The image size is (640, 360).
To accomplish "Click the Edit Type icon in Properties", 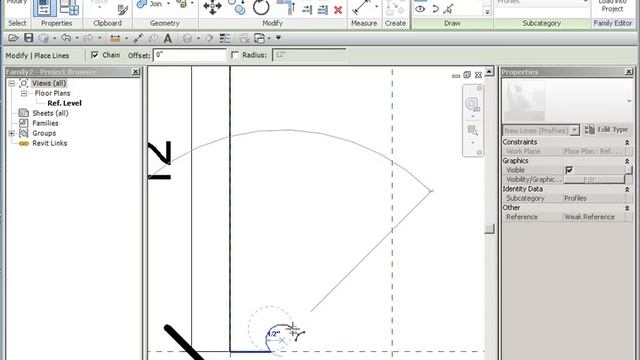I will (589, 130).
